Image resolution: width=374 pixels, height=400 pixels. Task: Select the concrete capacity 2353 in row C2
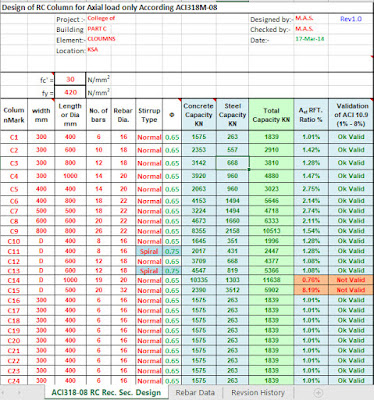199,150
